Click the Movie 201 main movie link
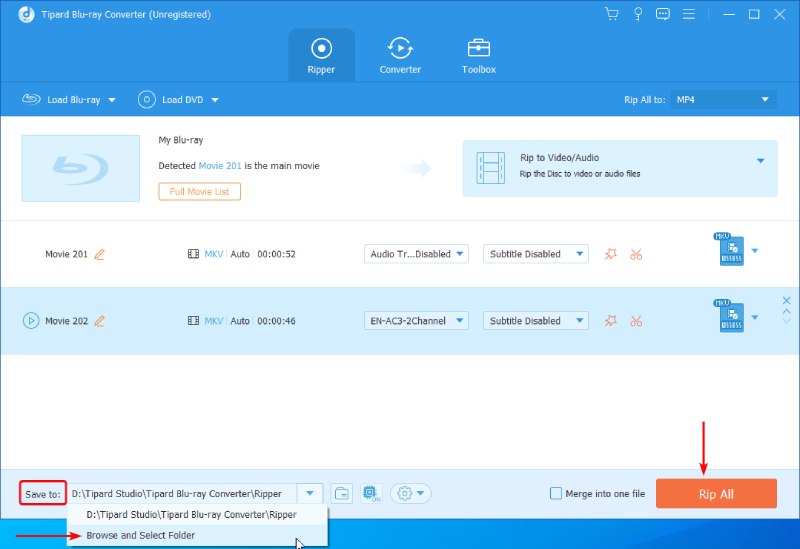Viewport: 800px width, 549px height. coord(219,165)
